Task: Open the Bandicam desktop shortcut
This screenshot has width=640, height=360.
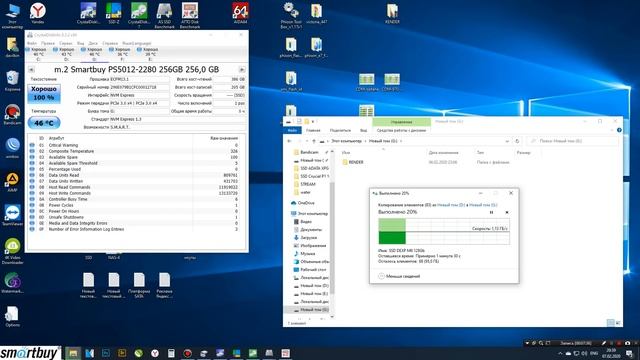Action: [12, 115]
